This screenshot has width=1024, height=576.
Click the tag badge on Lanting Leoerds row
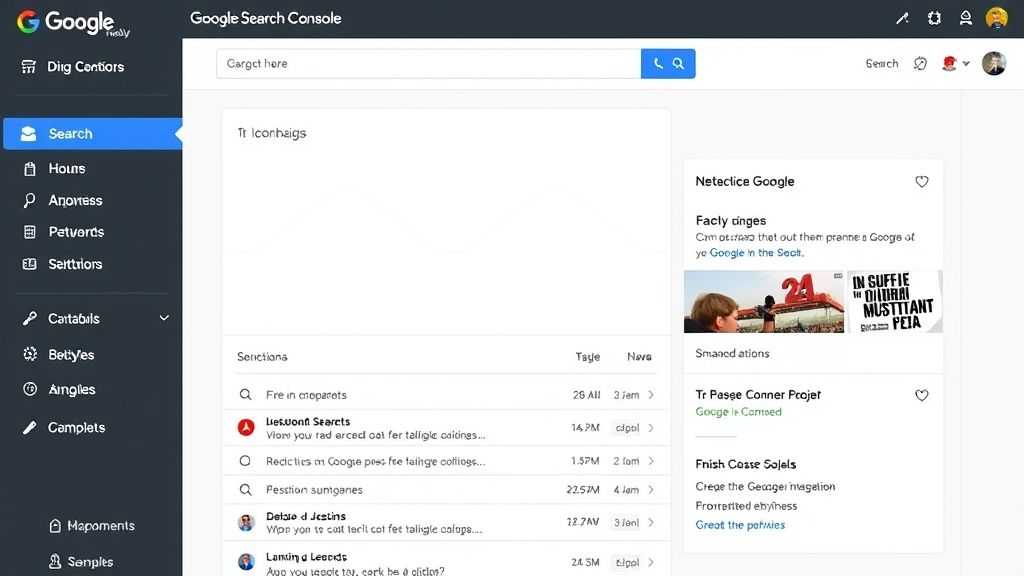(x=627, y=562)
